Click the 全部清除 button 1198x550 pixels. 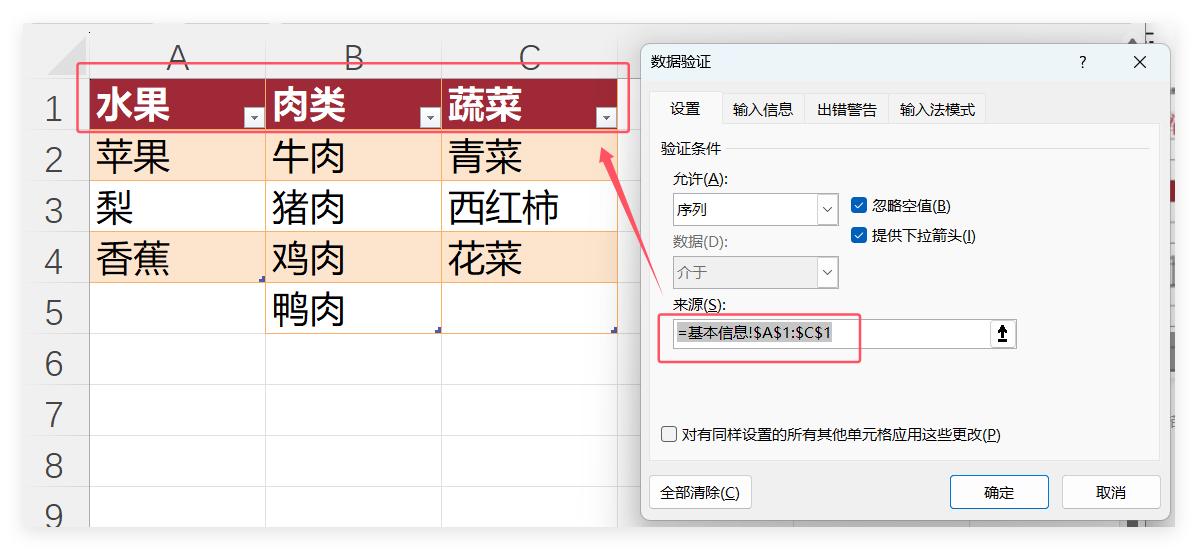pos(700,493)
